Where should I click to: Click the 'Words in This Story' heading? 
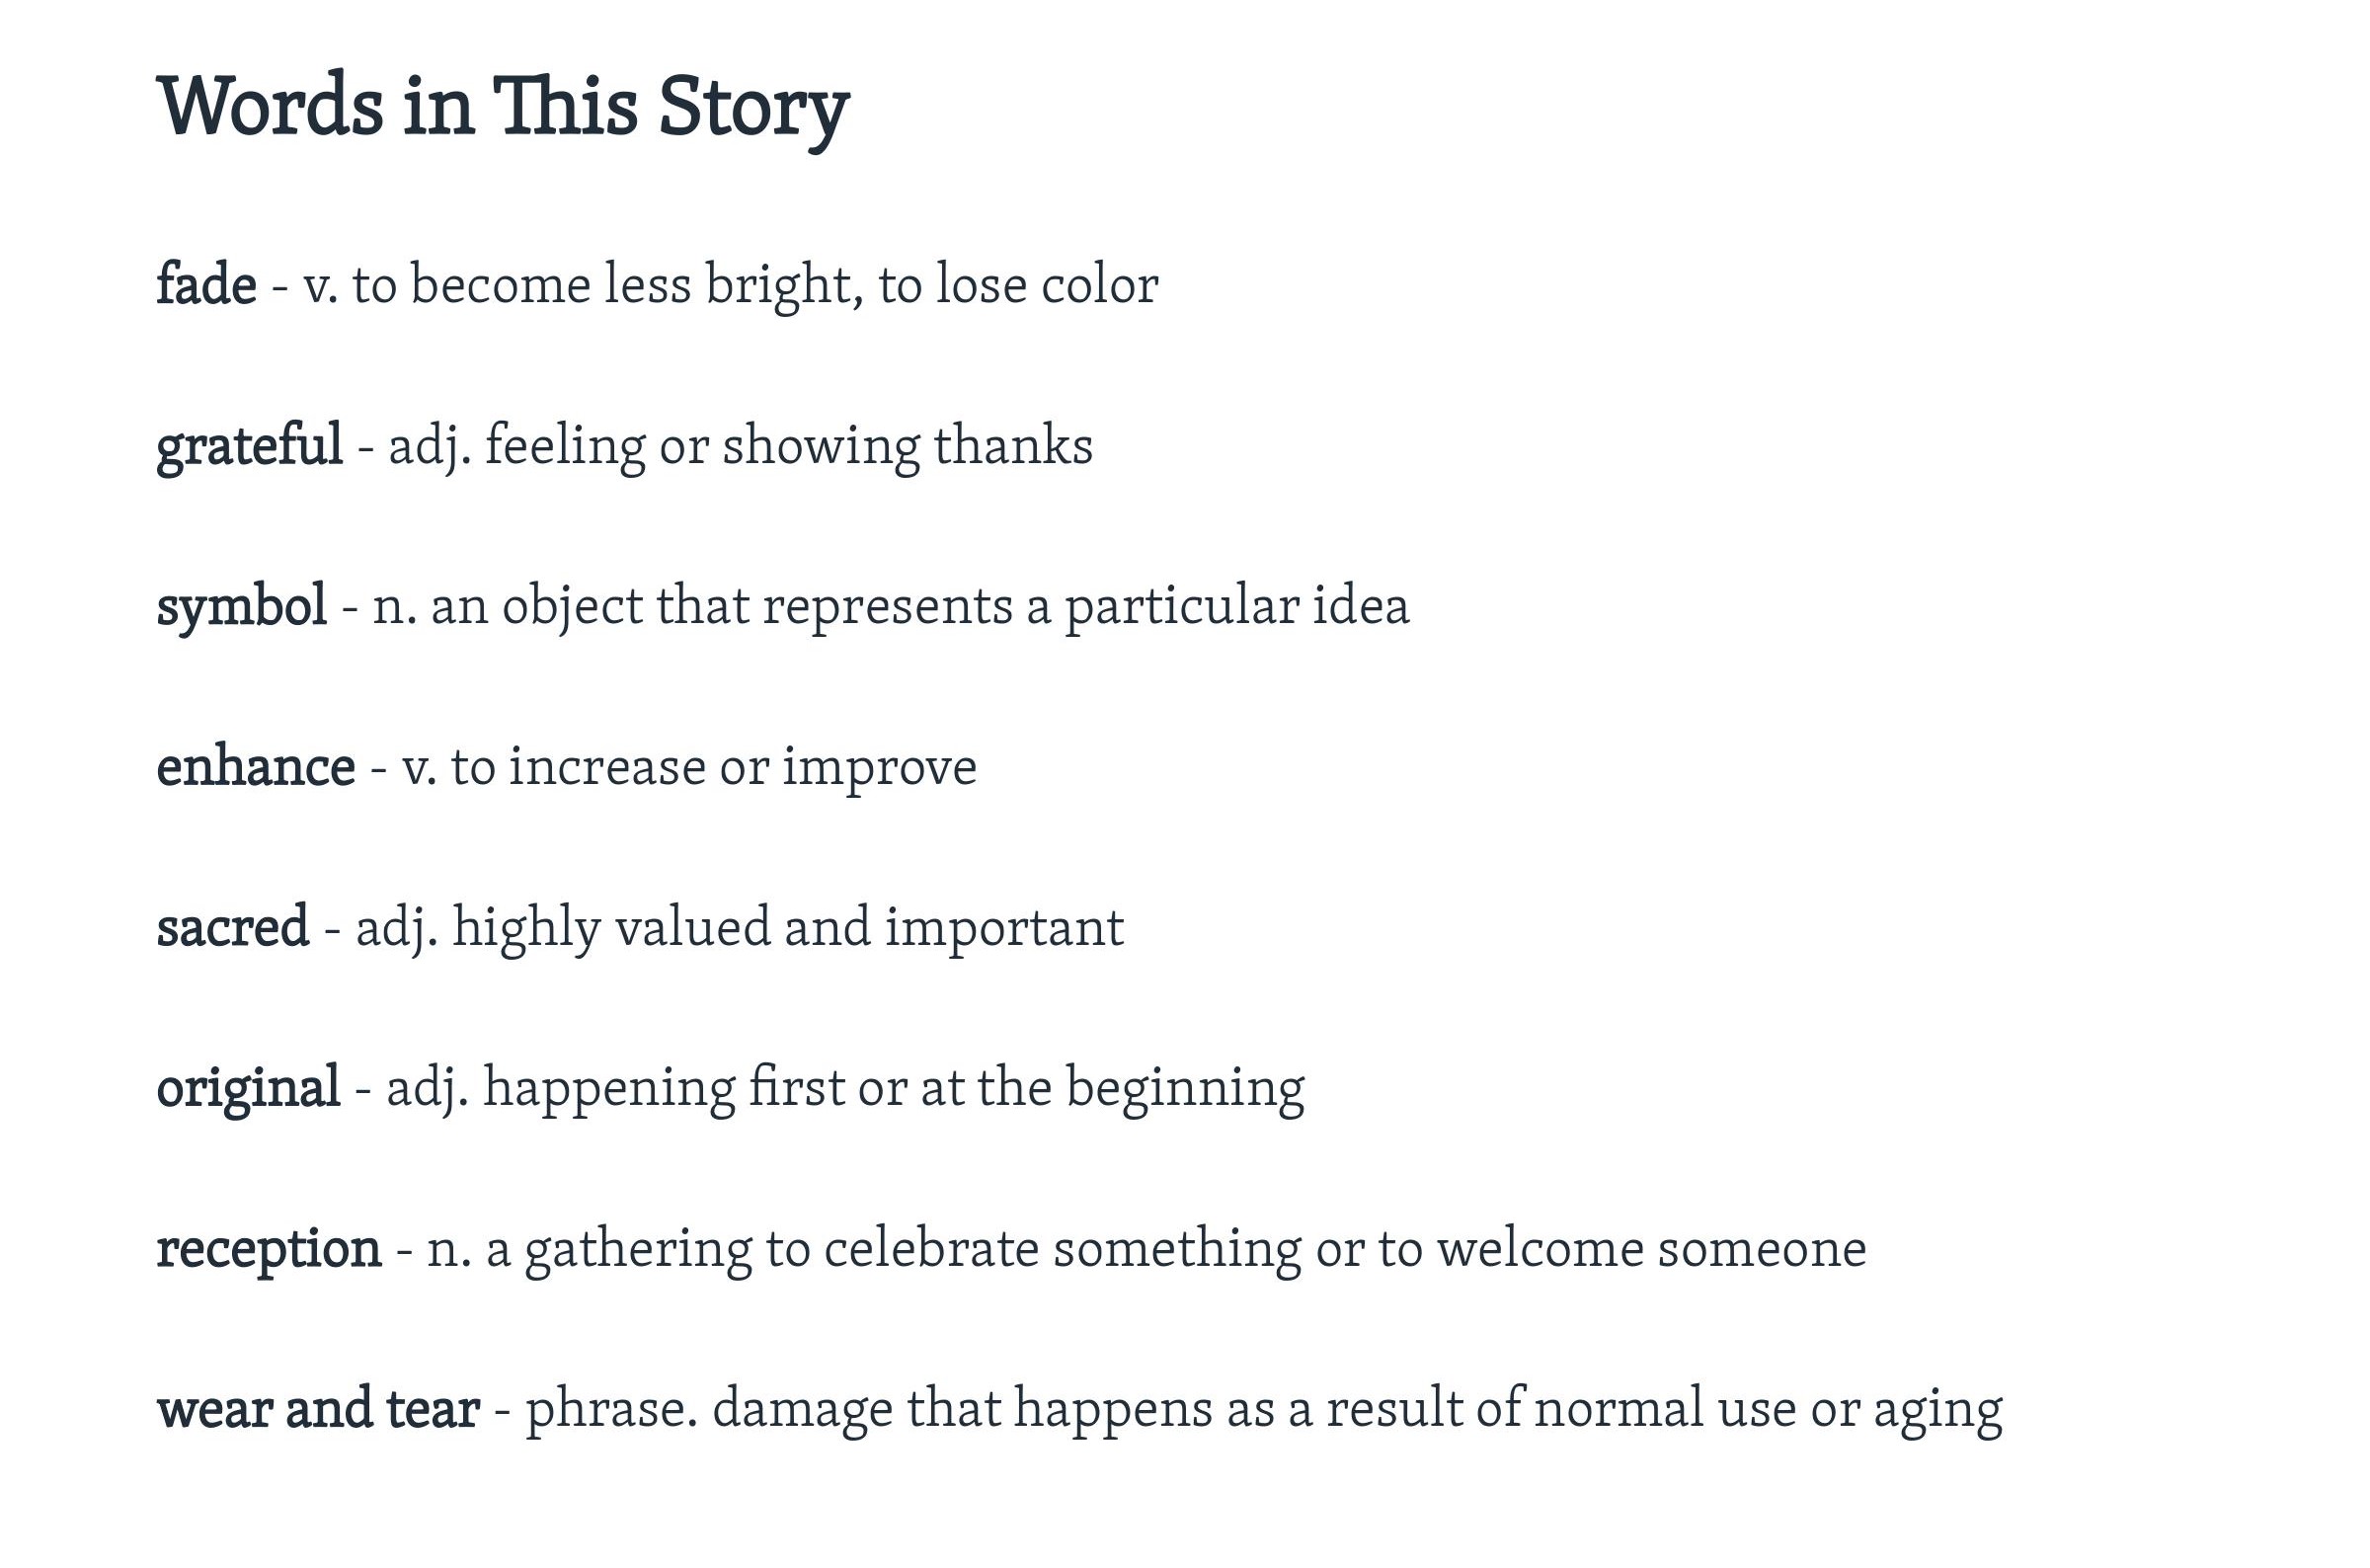pyautogui.click(x=503, y=107)
